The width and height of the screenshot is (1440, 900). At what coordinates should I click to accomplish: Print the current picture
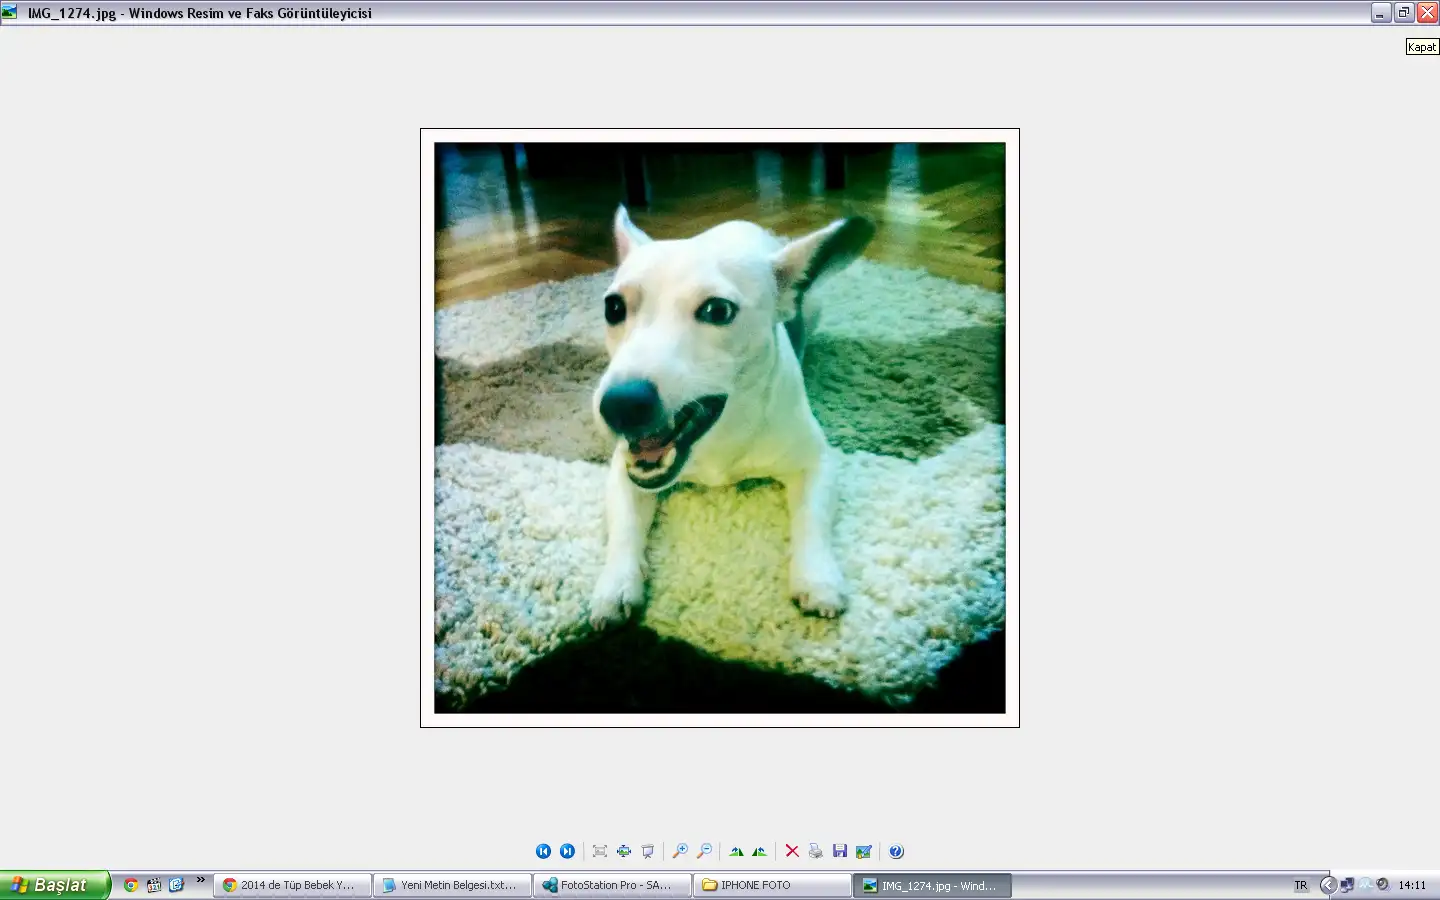pos(816,851)
